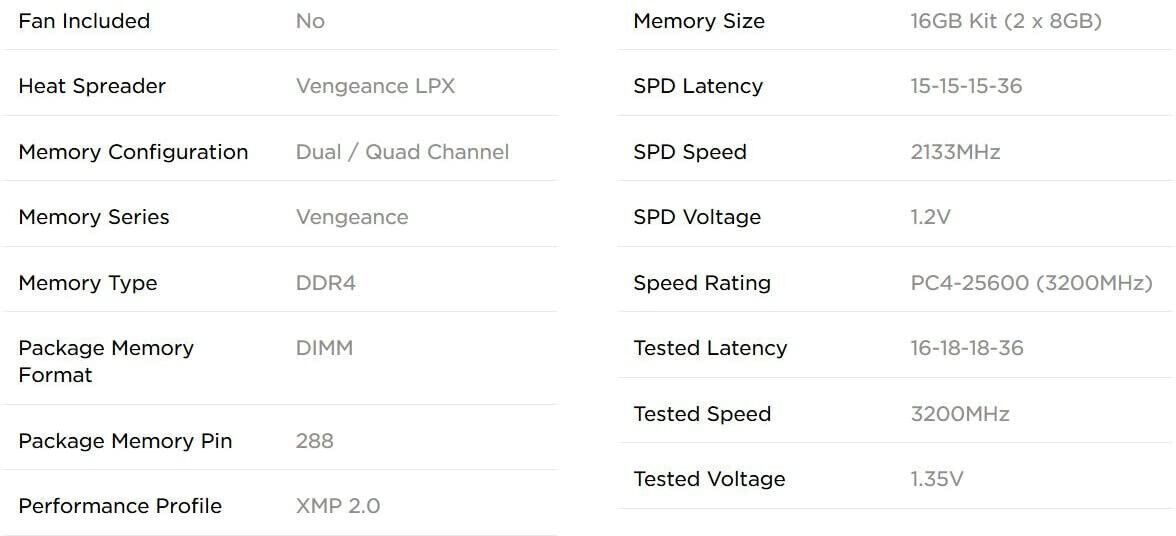This screenshot has height=536, width=1176.
Task: Click the PC4-25600 (3200MHz) speed rating
Action: 1031,283
